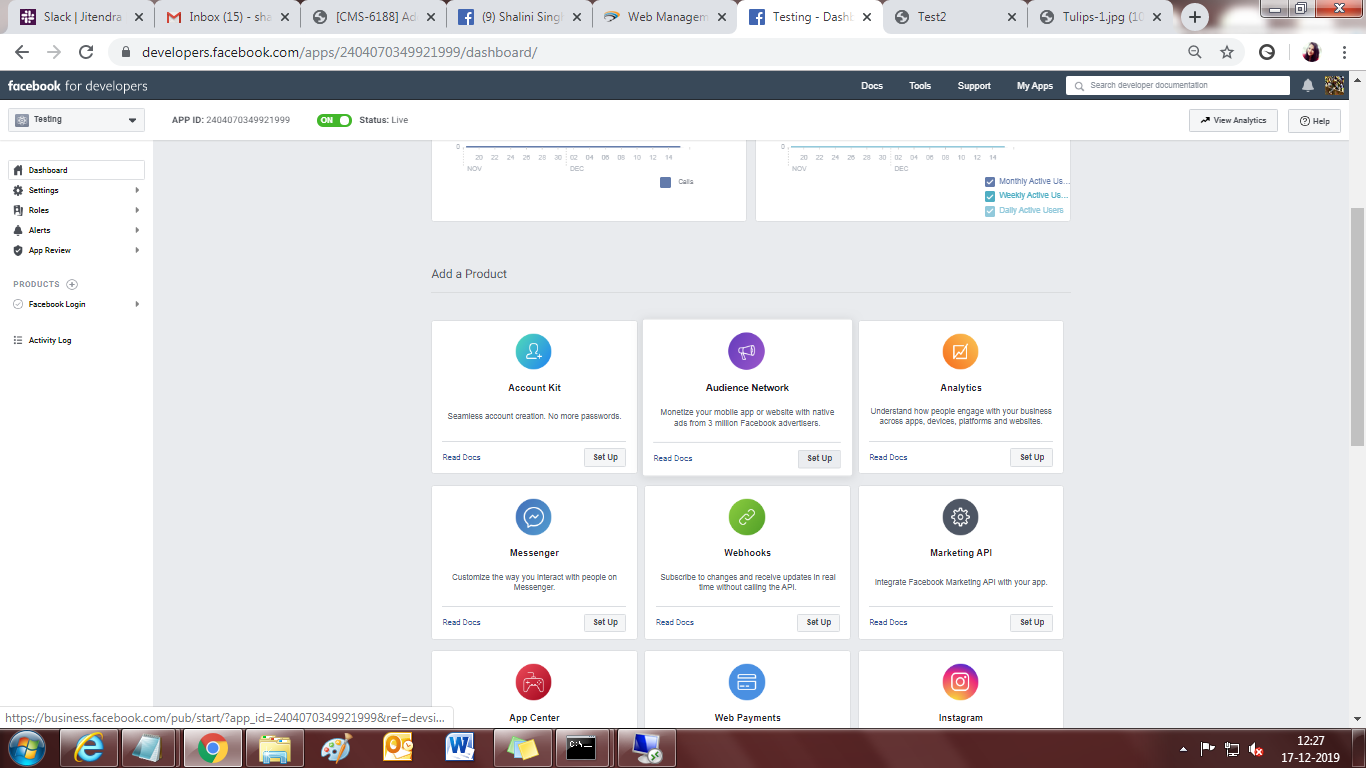Click the Audience Network megaphone icon
This screenshot has width=1366, height=768.
[746, 352]
